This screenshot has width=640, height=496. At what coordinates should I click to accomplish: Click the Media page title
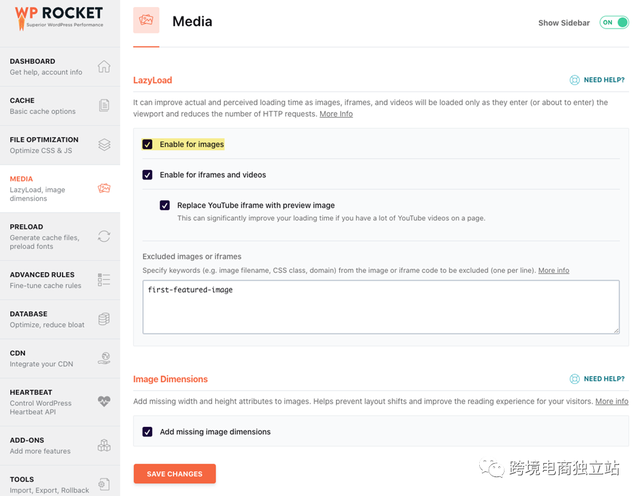click(192, 21)
